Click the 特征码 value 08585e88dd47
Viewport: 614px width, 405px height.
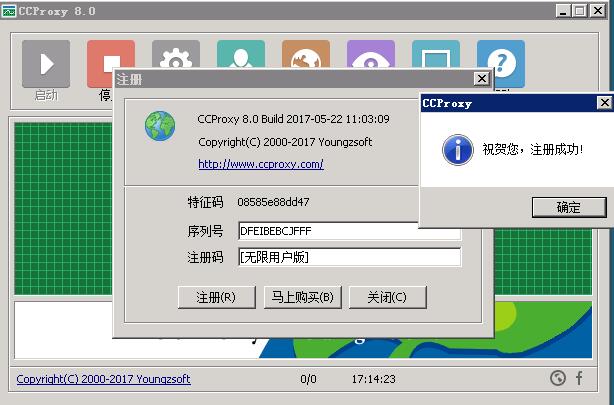coord(273,202)
